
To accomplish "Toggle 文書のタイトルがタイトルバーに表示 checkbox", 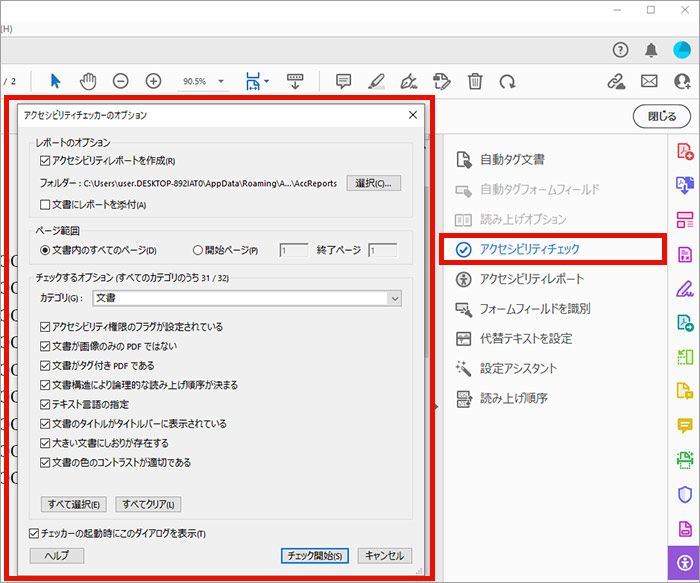I will click(45, 424).
